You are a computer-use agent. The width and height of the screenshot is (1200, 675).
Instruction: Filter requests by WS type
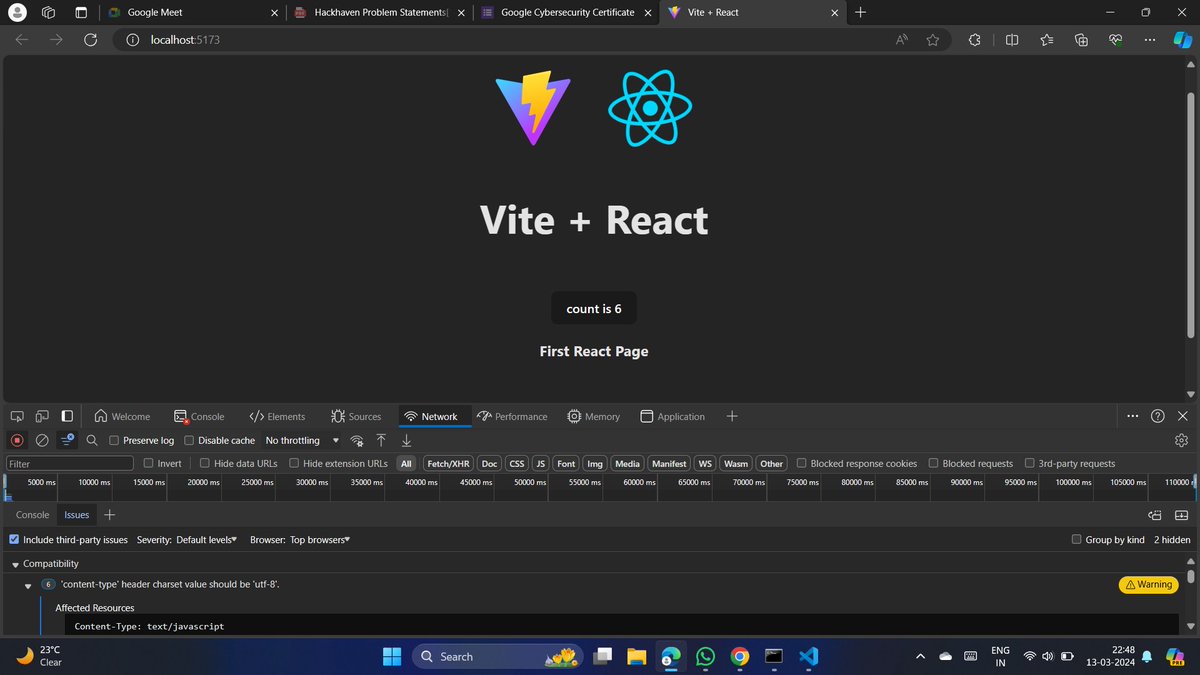coord(705,463)
